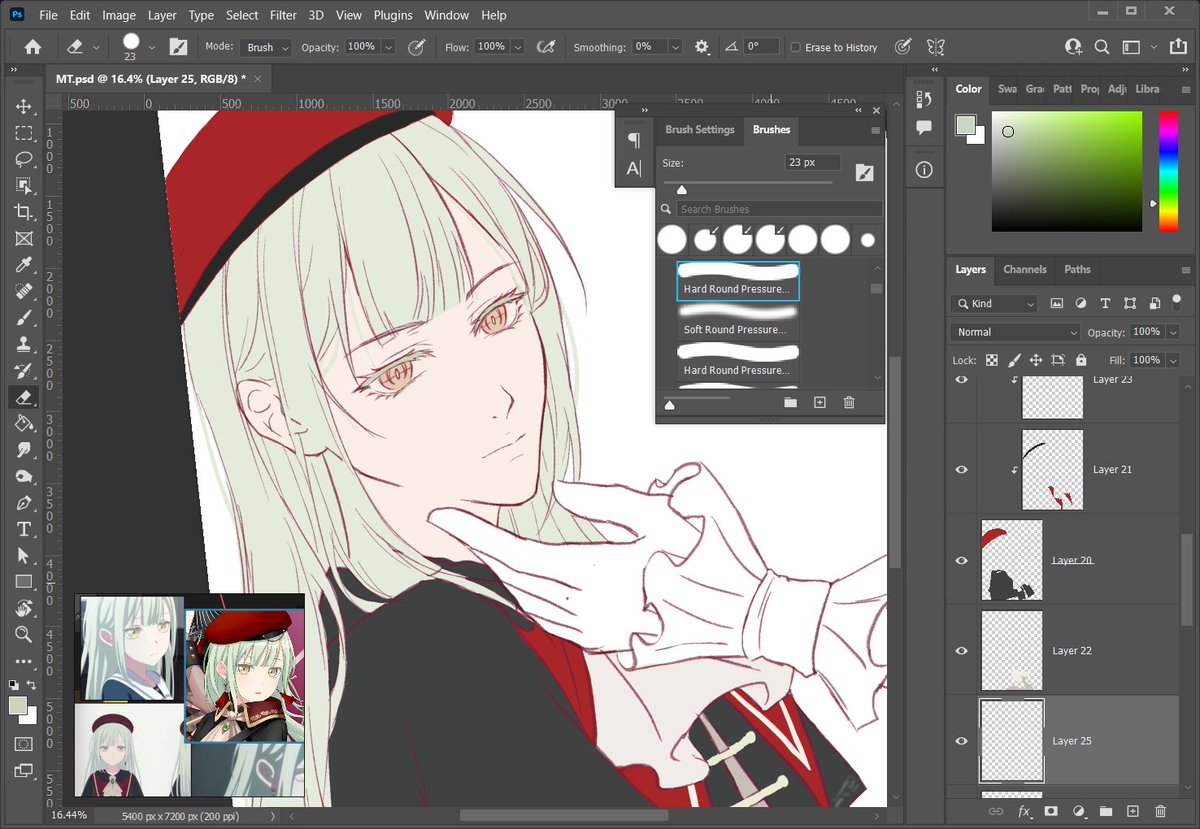Select the Lasso tool
The width and height of the screenshot is (1200, 829).
coord(24,159)
